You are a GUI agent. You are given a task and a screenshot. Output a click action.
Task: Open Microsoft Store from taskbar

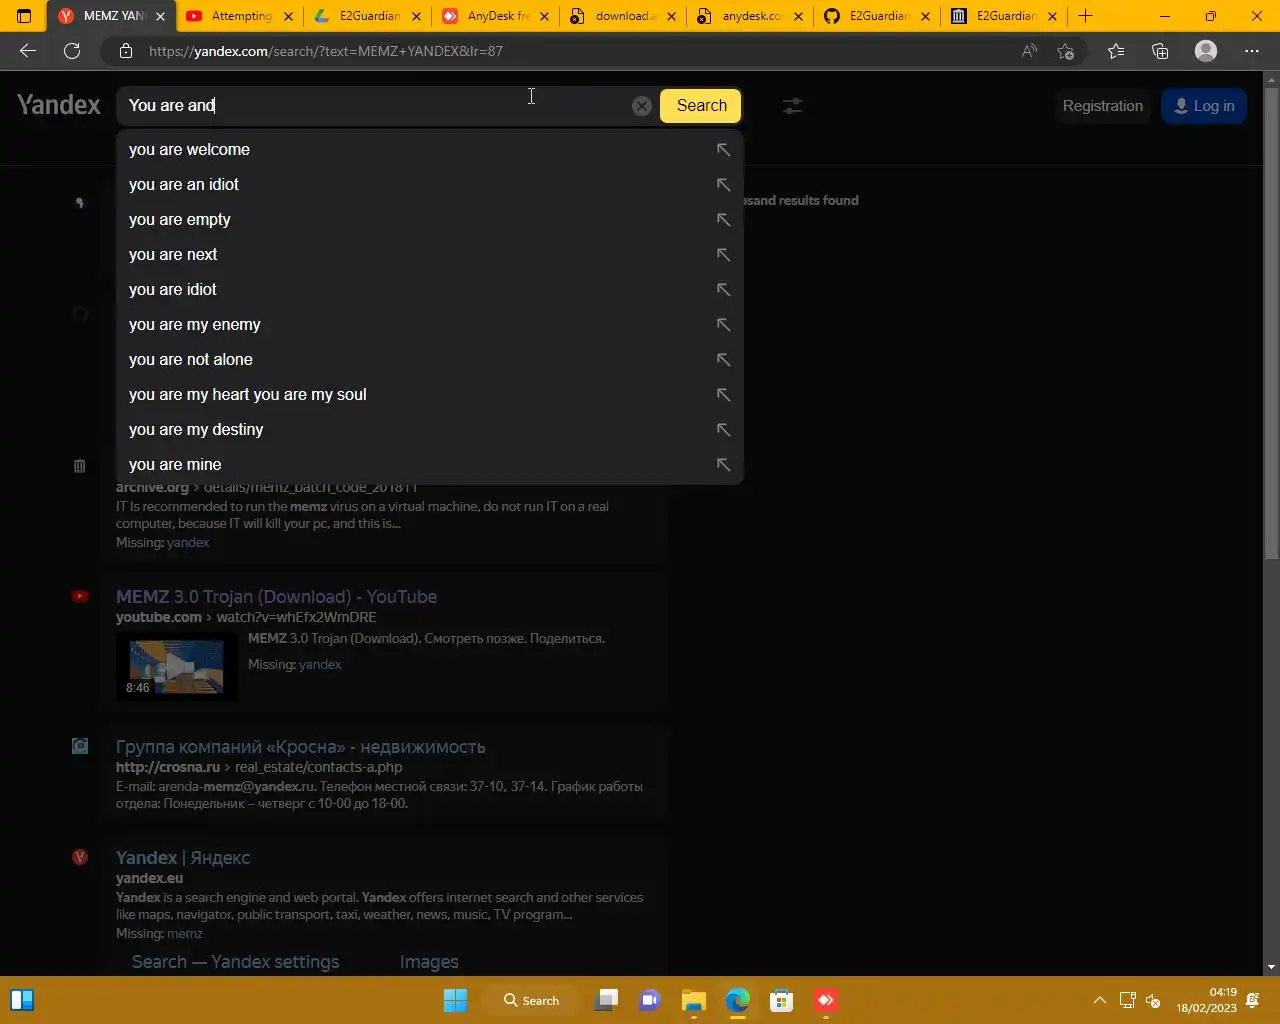(782, 1000)
